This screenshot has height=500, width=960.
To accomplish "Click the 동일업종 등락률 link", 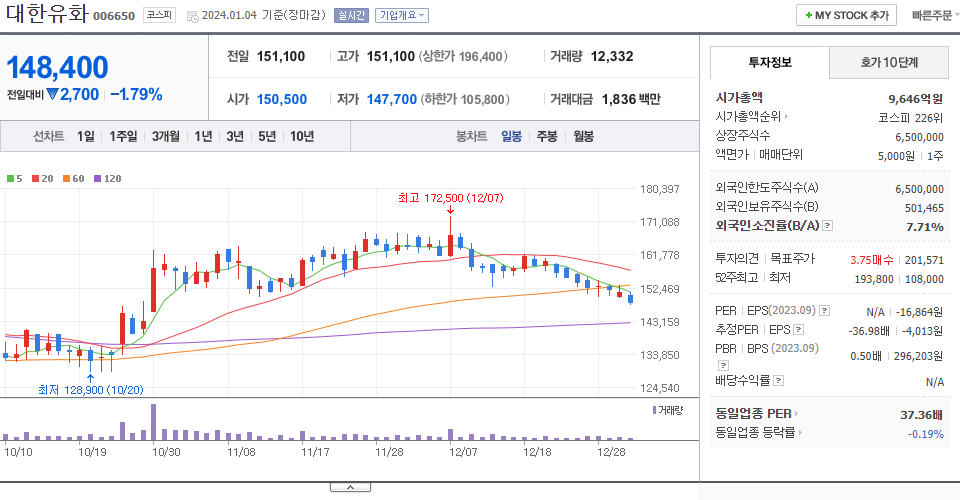I will click(x=755, y=433).
